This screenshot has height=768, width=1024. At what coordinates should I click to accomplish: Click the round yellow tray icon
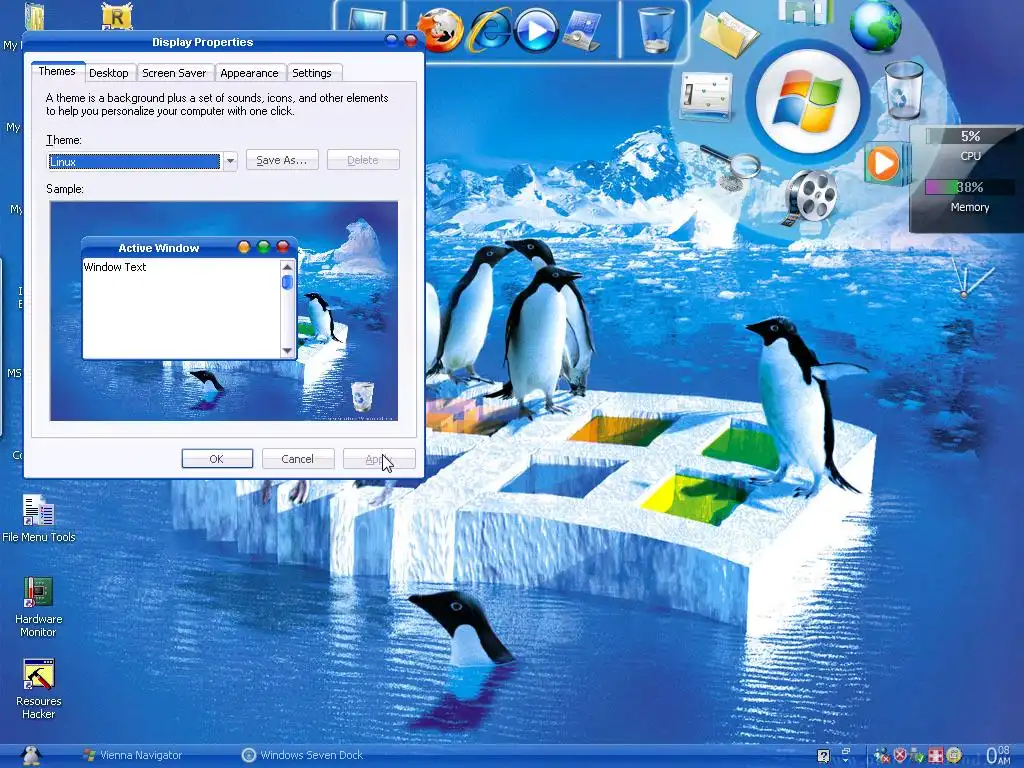click(x=954, y=756)
